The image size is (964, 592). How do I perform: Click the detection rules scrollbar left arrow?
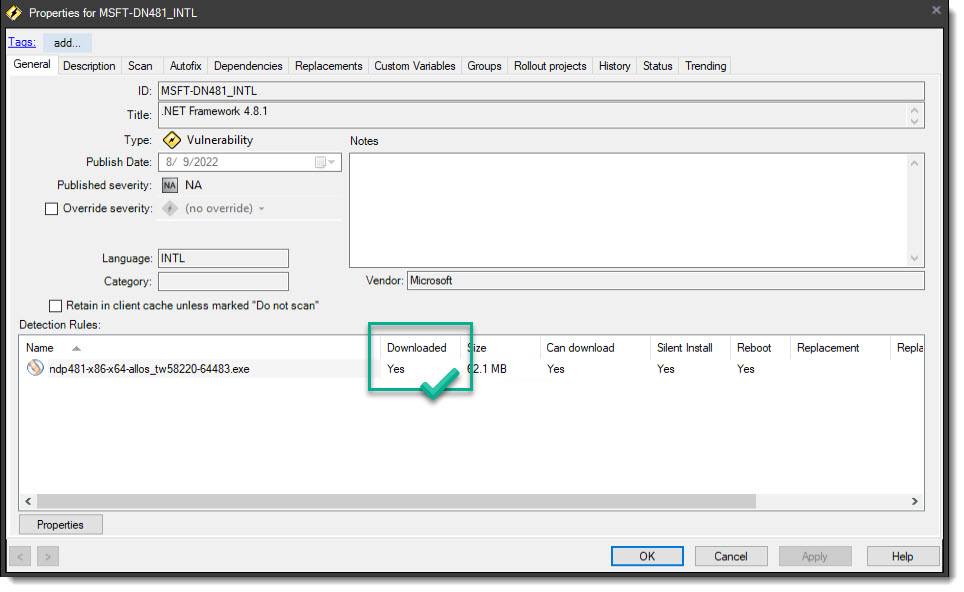coord(28,501)
